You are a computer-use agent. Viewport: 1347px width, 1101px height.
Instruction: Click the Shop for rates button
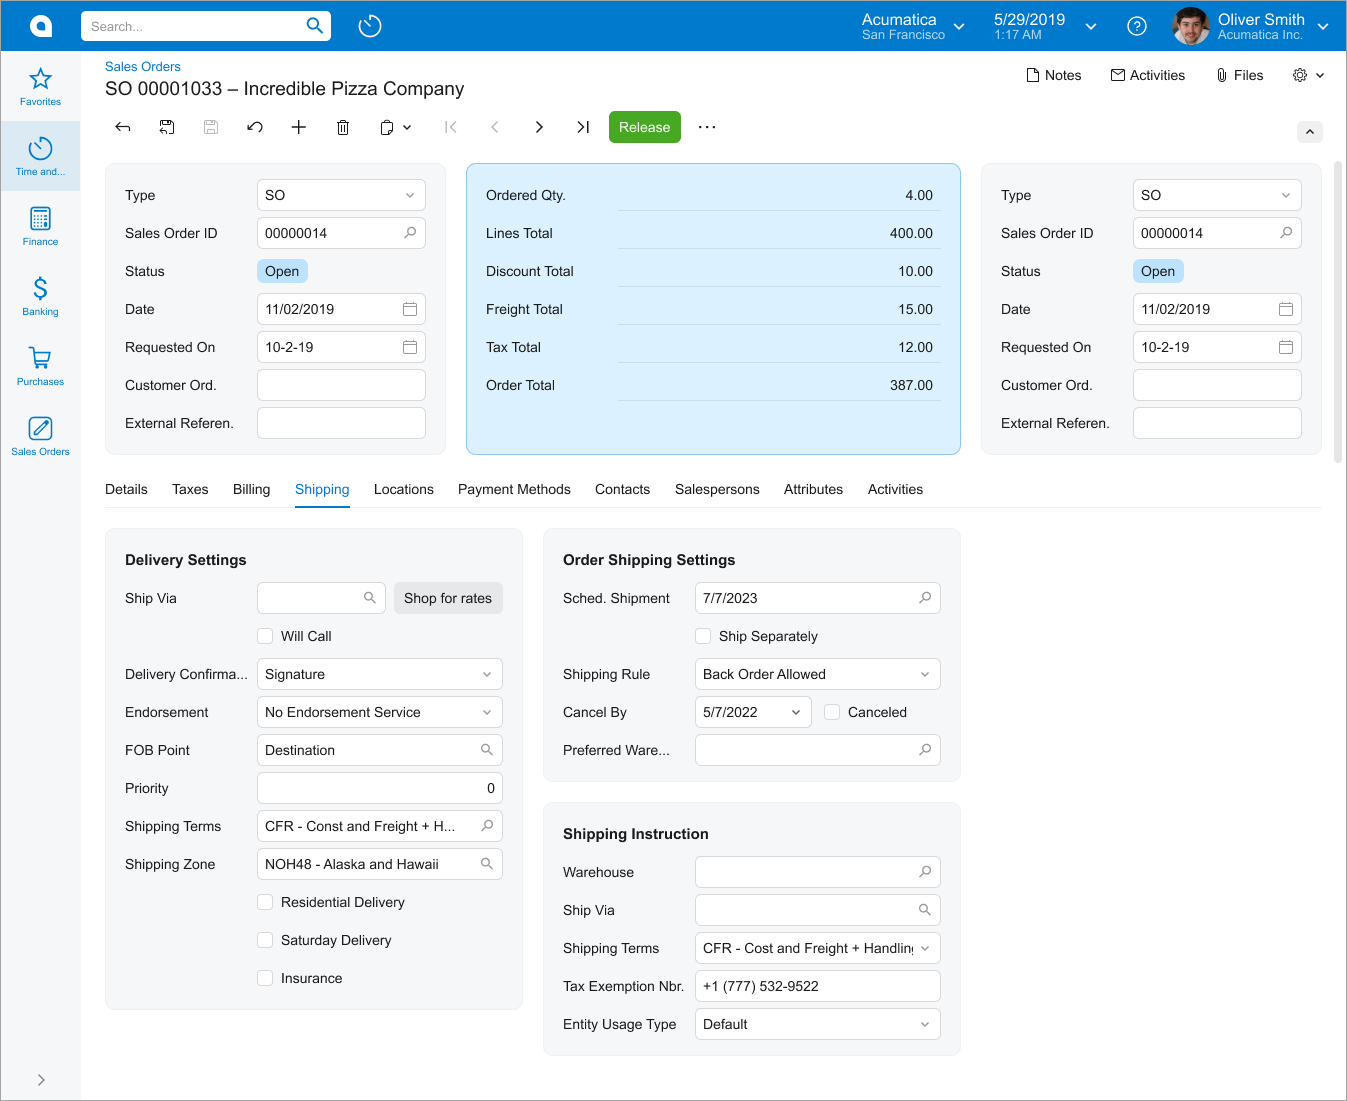pos(448,598)
